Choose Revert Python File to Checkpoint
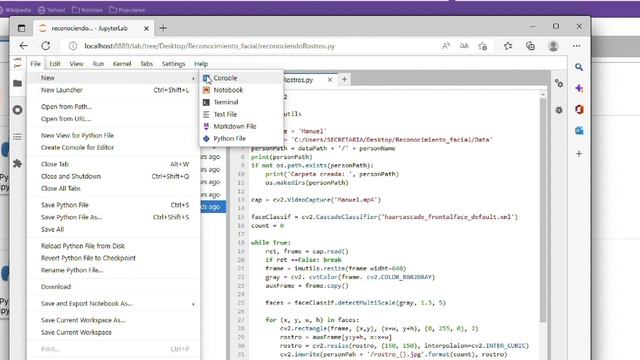Viewport: 640px width, 360px height. tap(114, 258)
